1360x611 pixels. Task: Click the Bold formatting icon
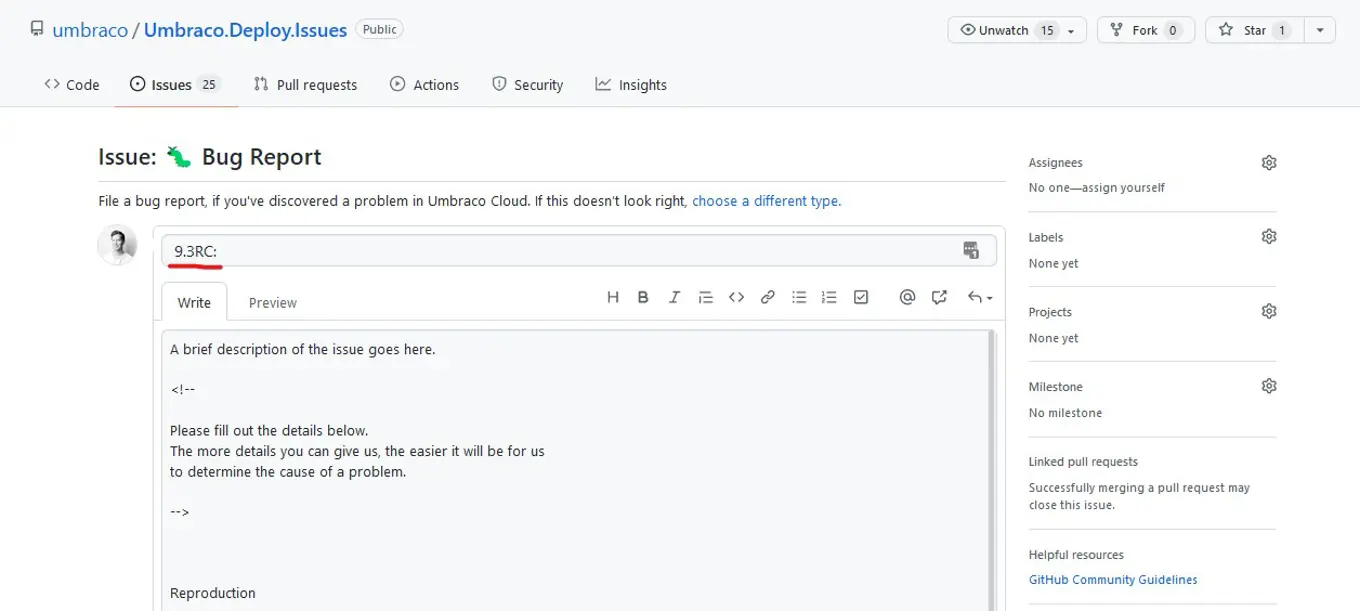(643, 296)
